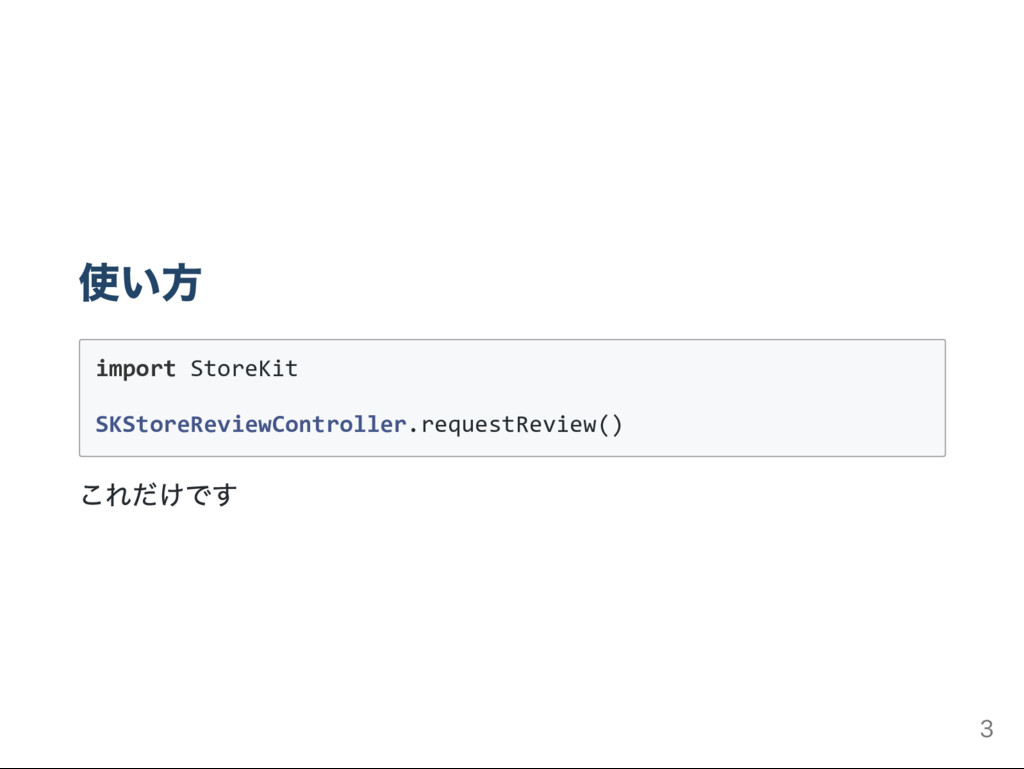Click the "これだけです" sentence
1024x769 pixels.
tap(159, 494)
